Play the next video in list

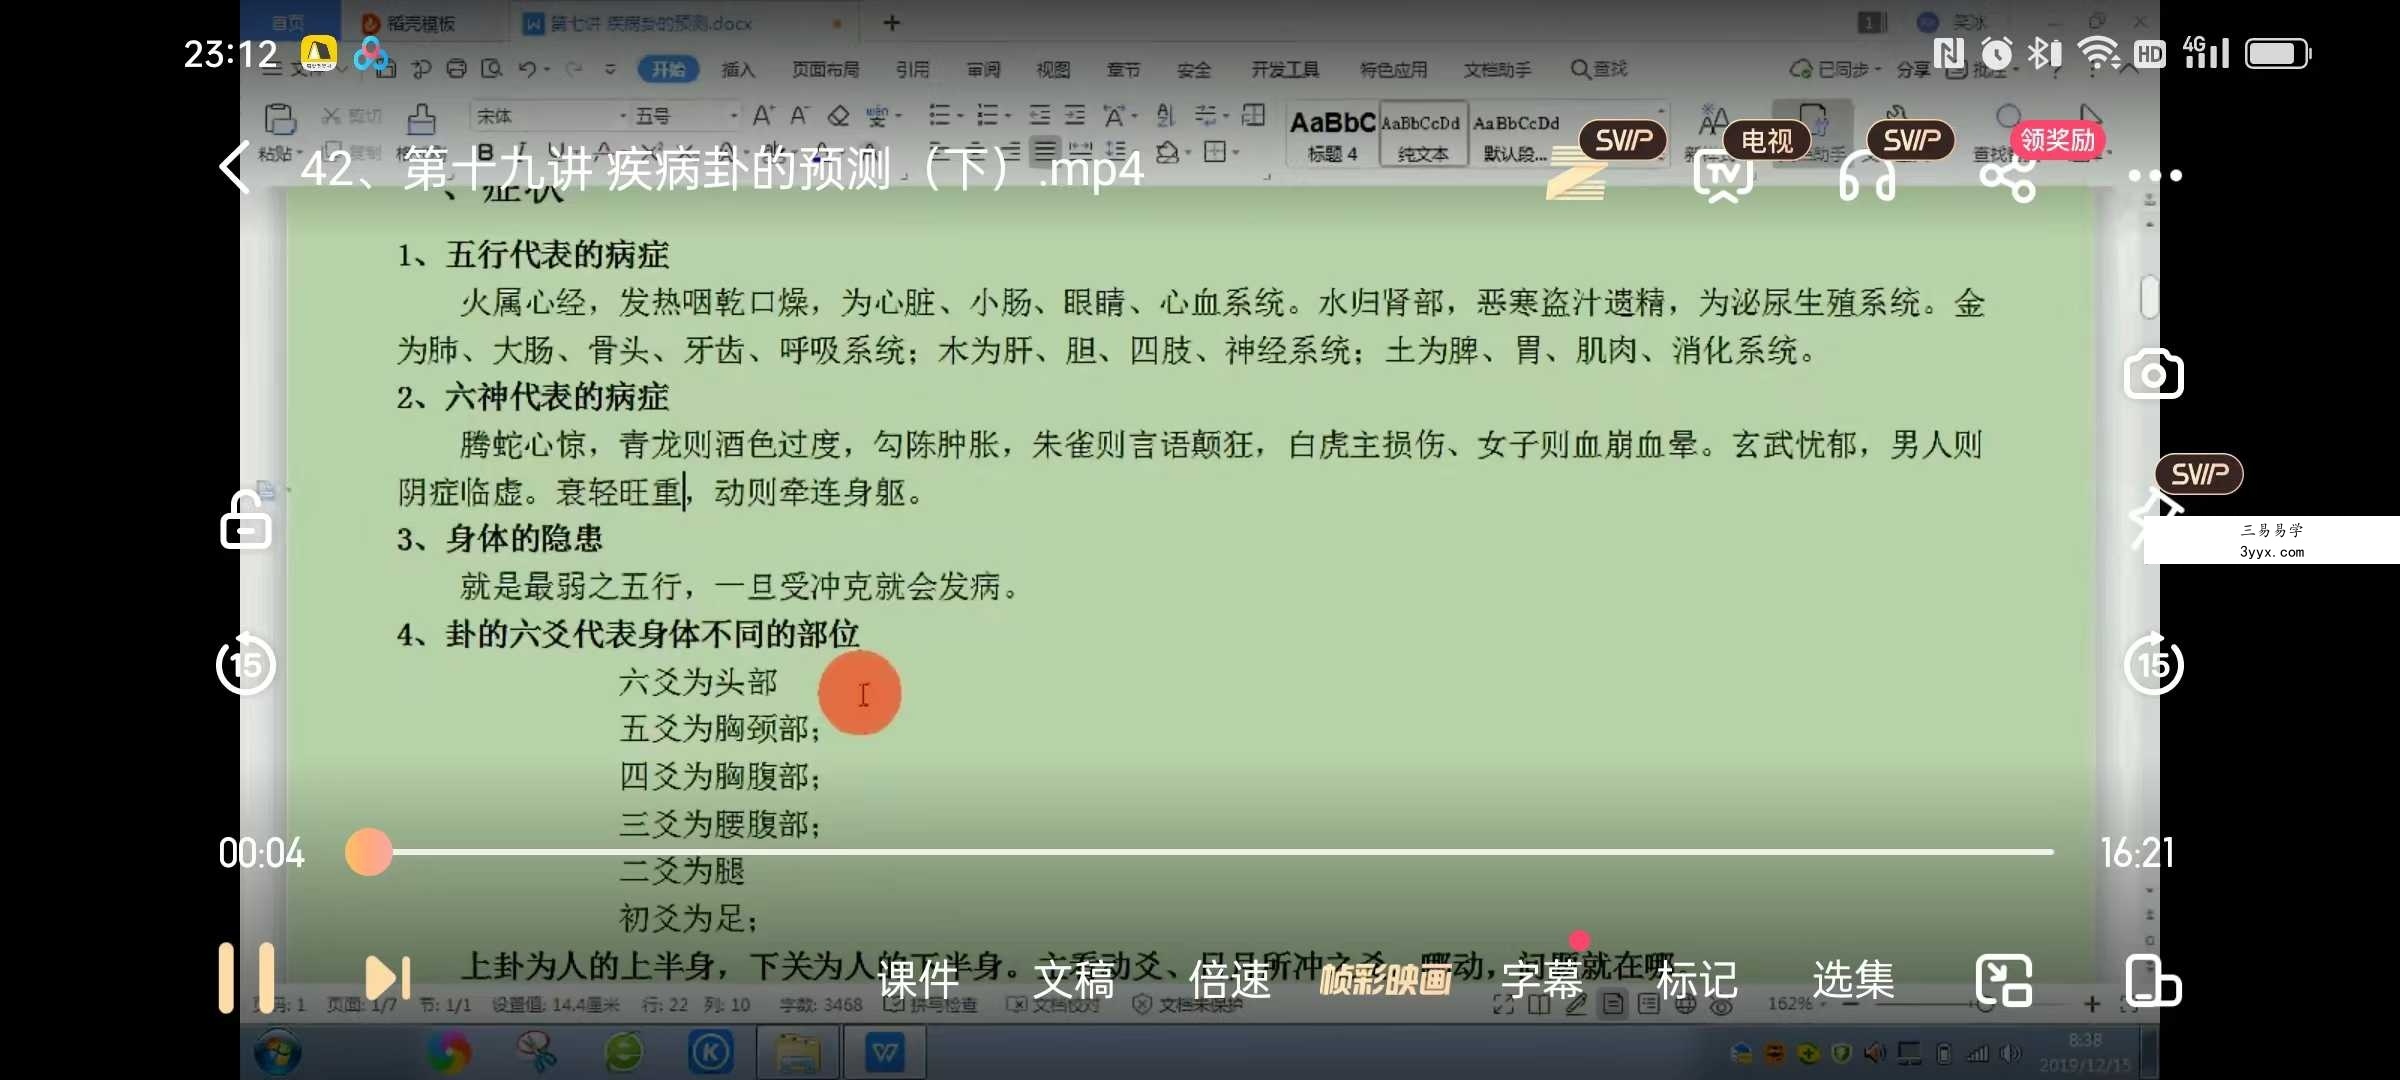pos(388,978)
